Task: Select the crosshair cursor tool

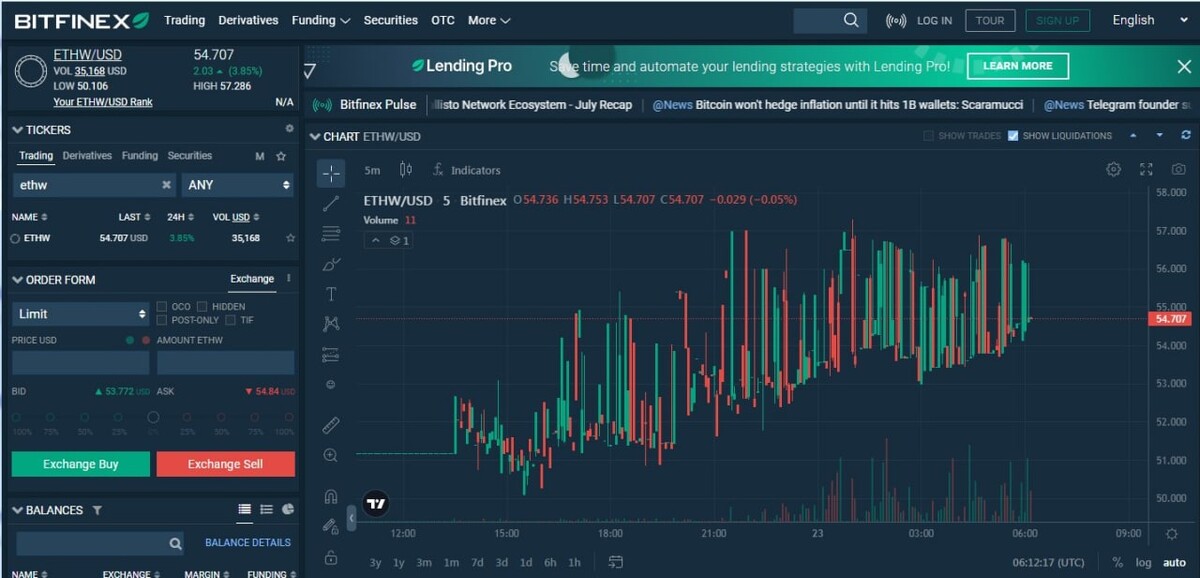Action: pos(330,172)
